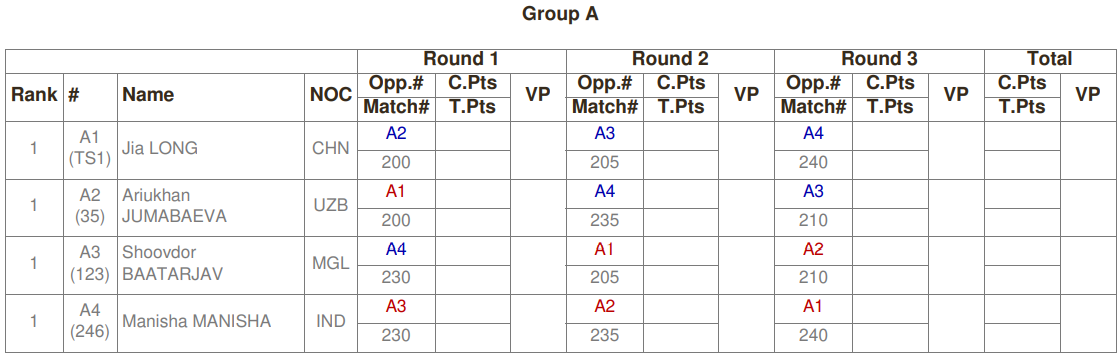Click the IND country code
1120x361 pixels.
[331, 322]
